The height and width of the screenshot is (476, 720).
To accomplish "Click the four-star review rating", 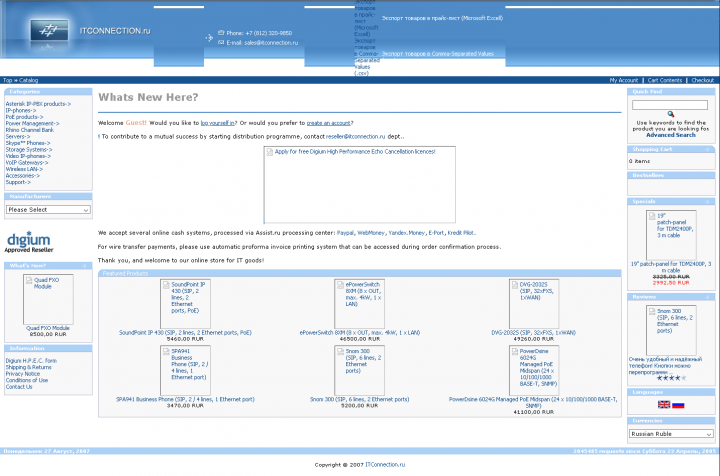I will point(671,378).
